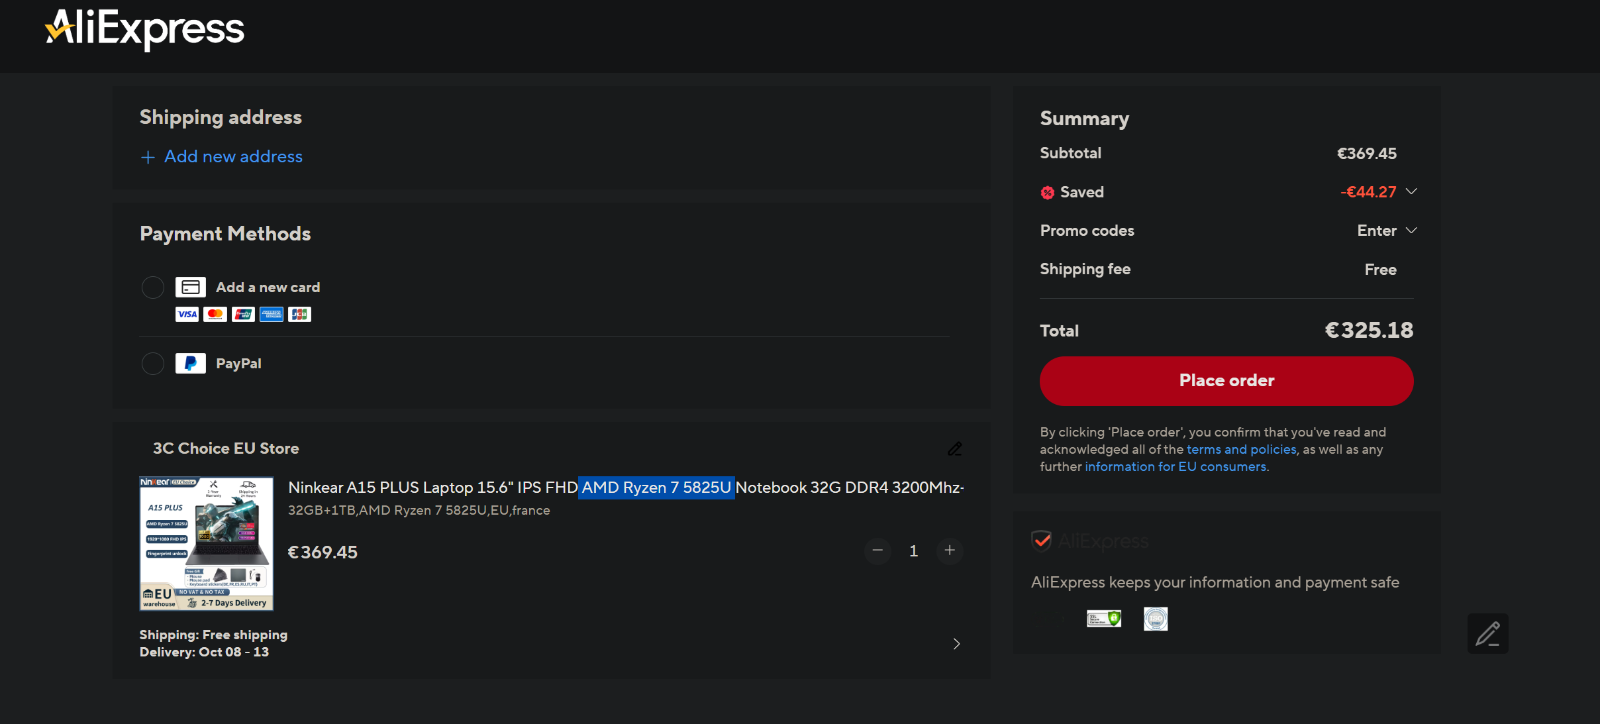Click the Delivery: Oct 08 - 13 text

(204, 652)
